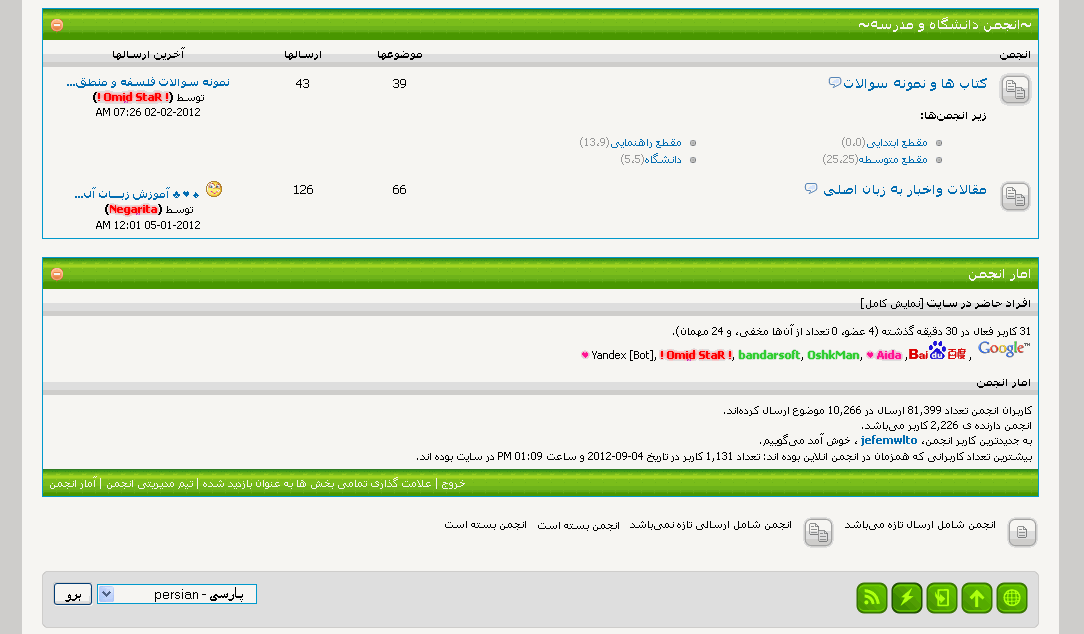Open forum مقالات واخبار به زبان اصلی
This screenshot has height=634, width=1084.
(904, 189)
